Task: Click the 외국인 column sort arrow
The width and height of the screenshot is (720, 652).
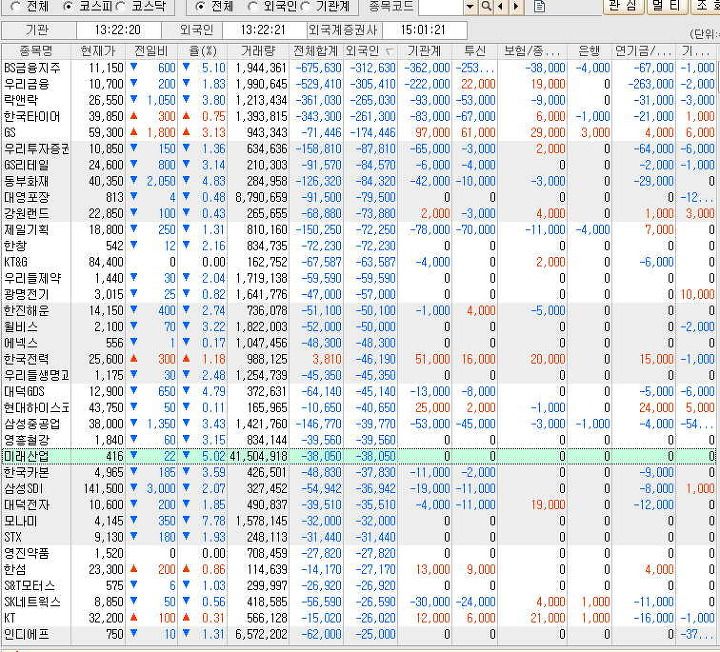Action: (x=388, y=51)
